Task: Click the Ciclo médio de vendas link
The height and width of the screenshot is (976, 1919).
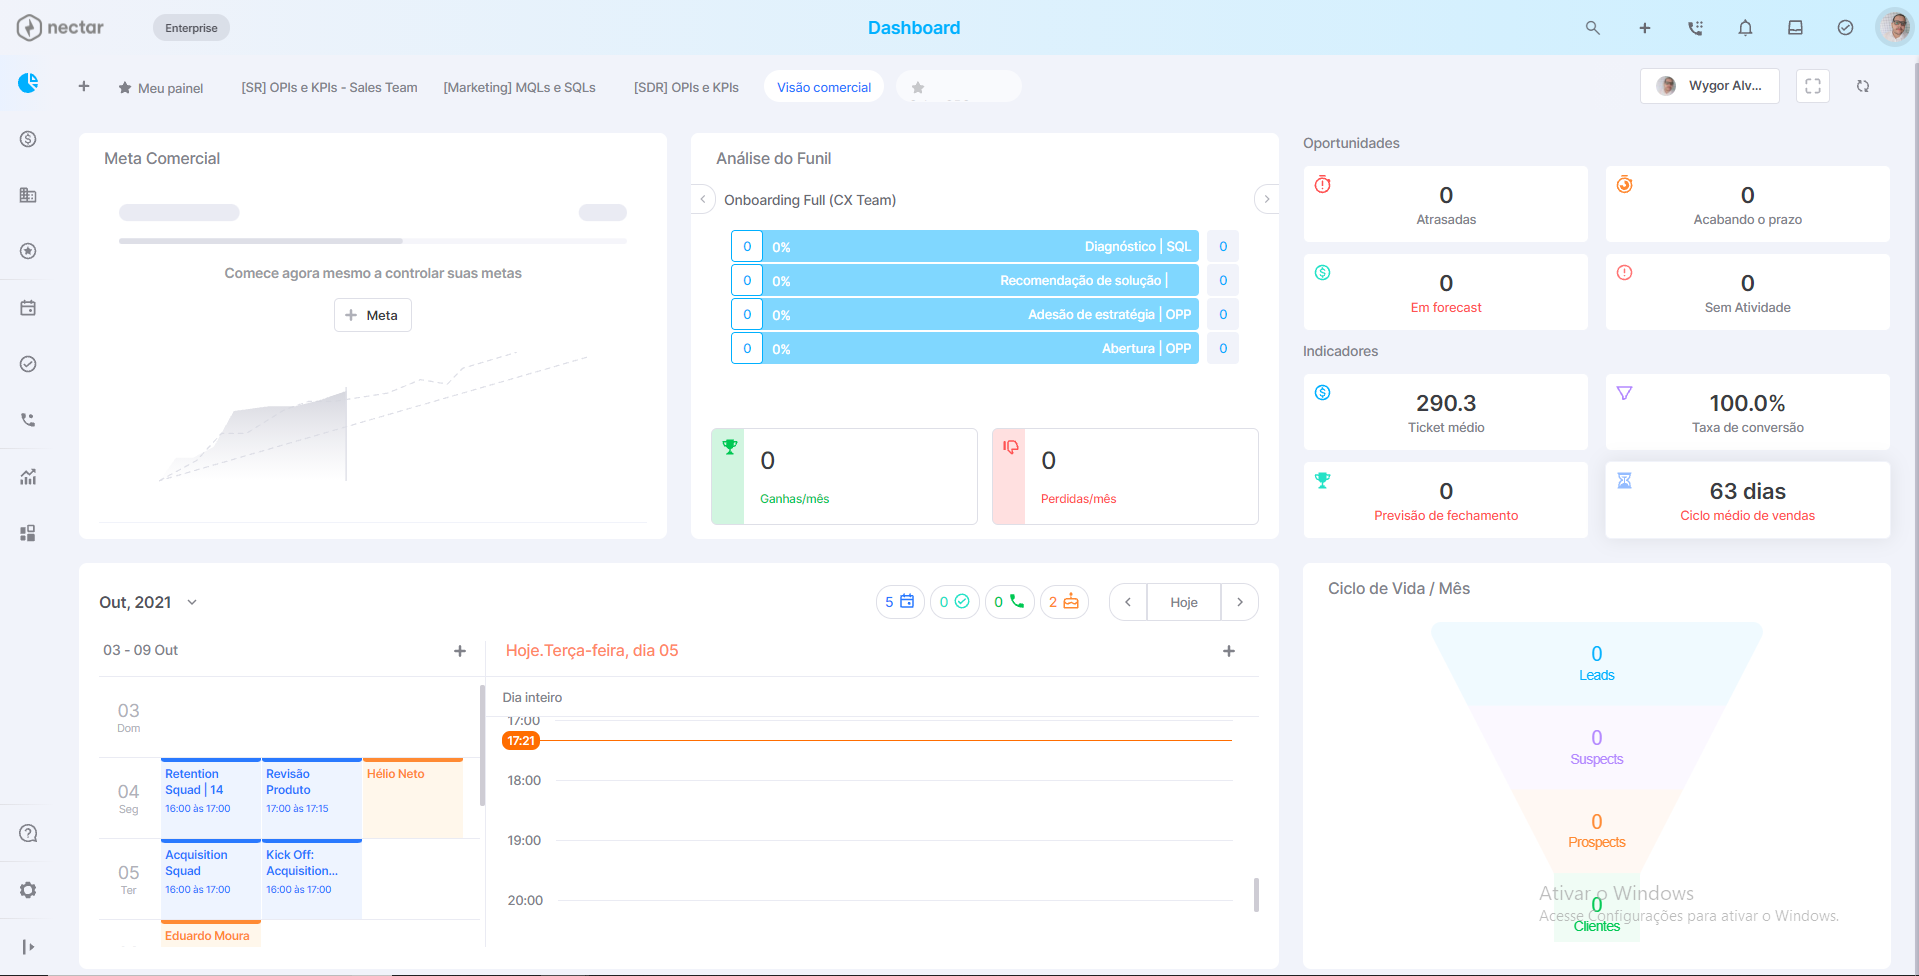Action: point(1747,515)
